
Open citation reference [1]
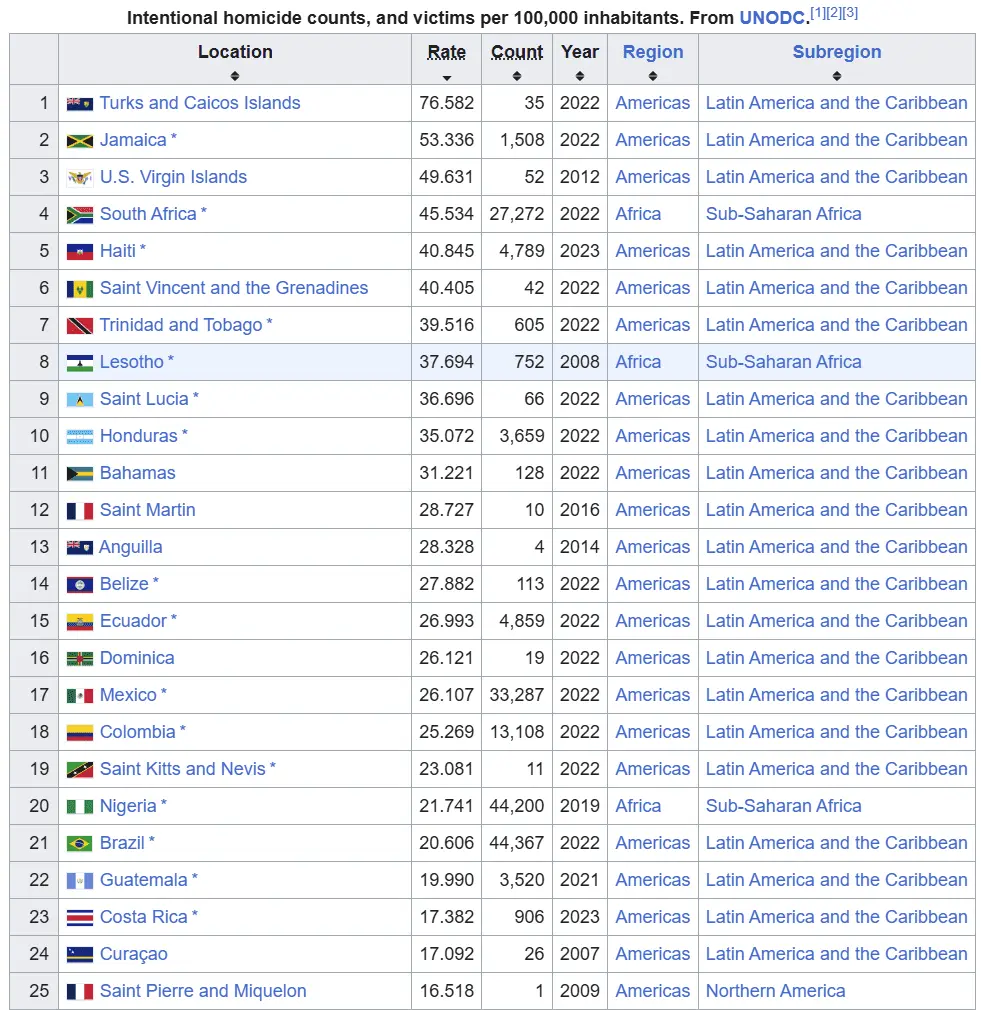tap(818, 13)
